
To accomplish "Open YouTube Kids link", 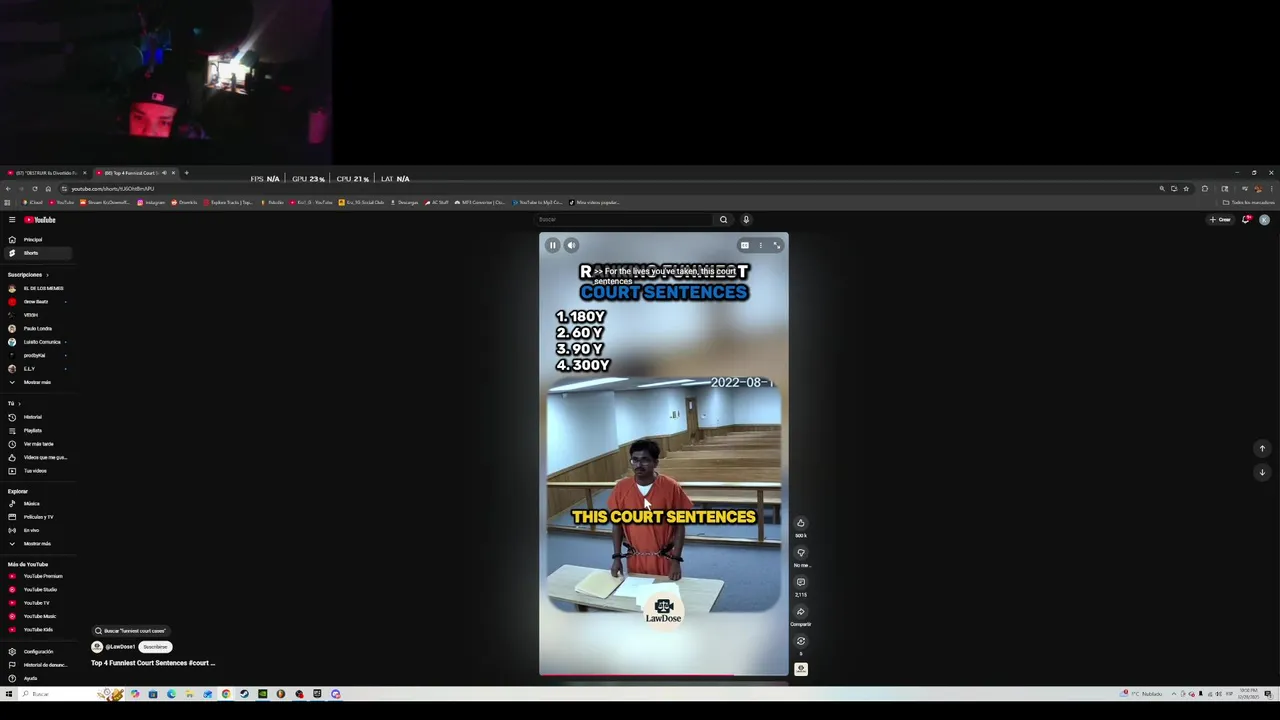I will 37,630.
